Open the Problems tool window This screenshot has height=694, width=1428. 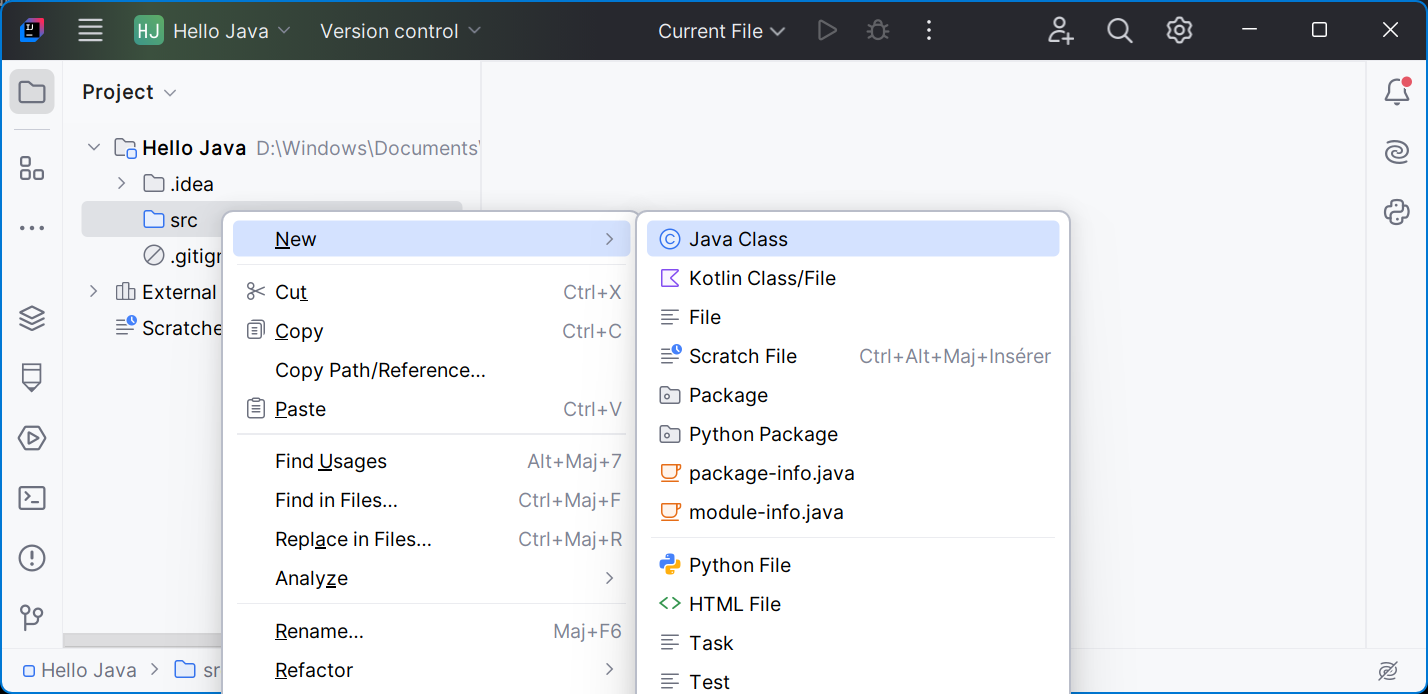[32, 558]
